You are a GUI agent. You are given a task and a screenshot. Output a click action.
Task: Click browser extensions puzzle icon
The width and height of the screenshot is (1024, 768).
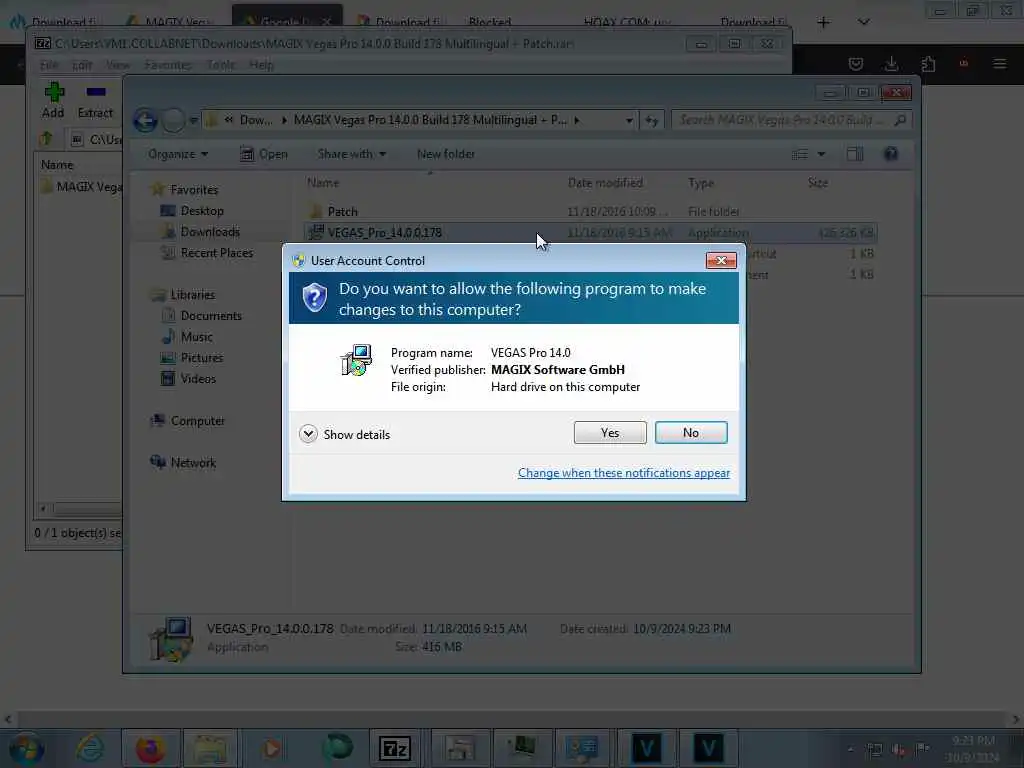928,63
